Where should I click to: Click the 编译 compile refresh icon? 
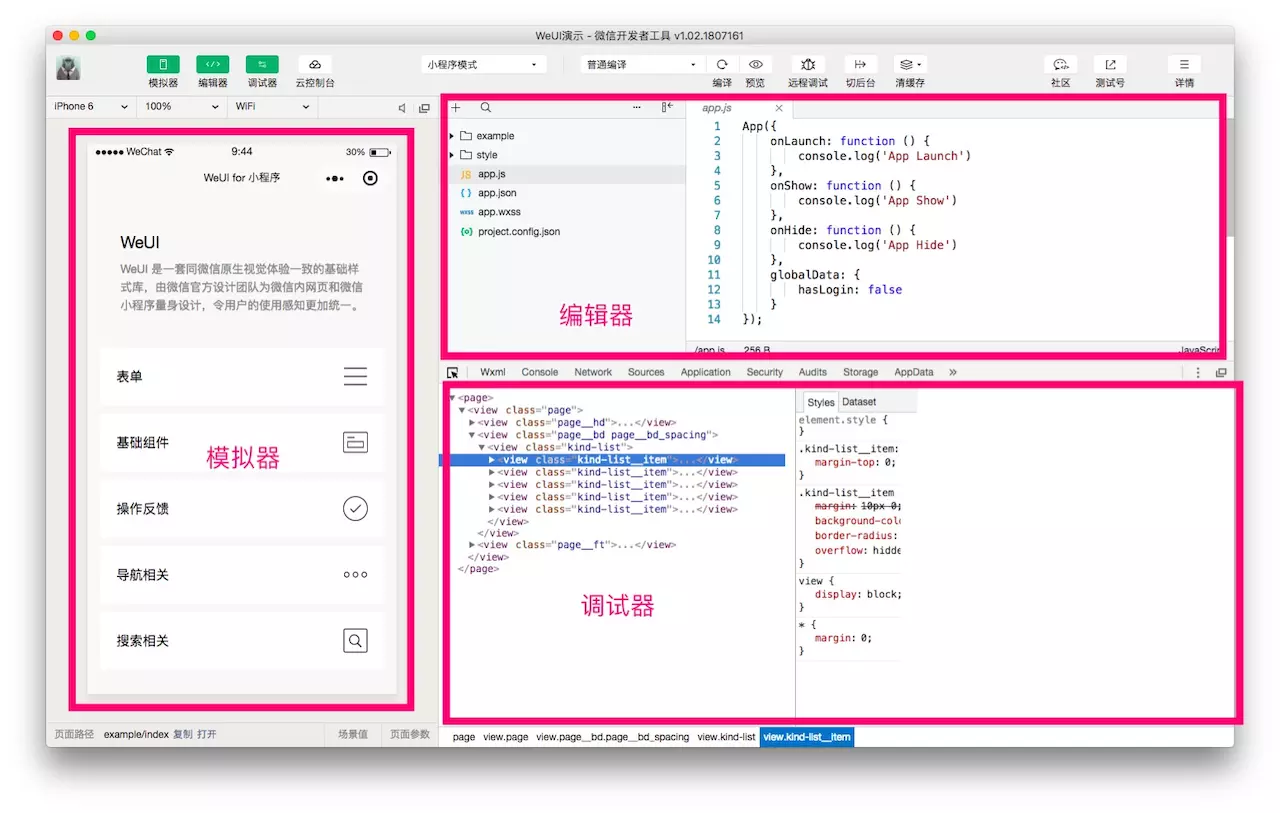pyautogui.click(x=722, y=64)
